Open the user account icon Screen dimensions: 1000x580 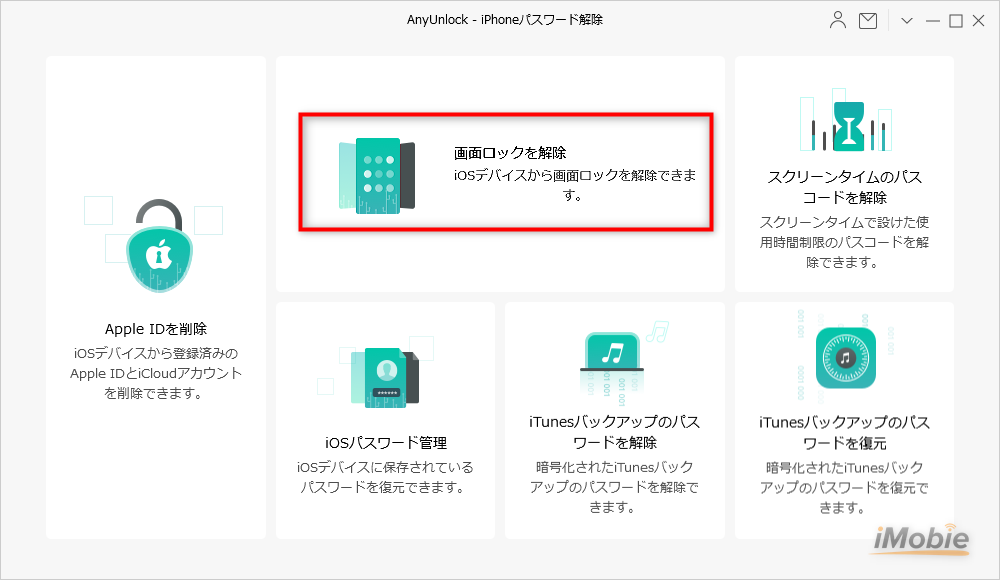tap(837, 20)
